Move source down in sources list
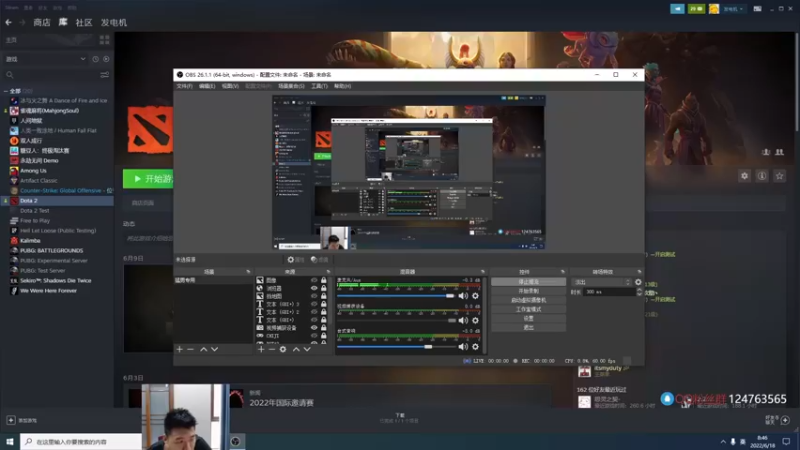Screen dimensions: 800x450 pos(307,349)
